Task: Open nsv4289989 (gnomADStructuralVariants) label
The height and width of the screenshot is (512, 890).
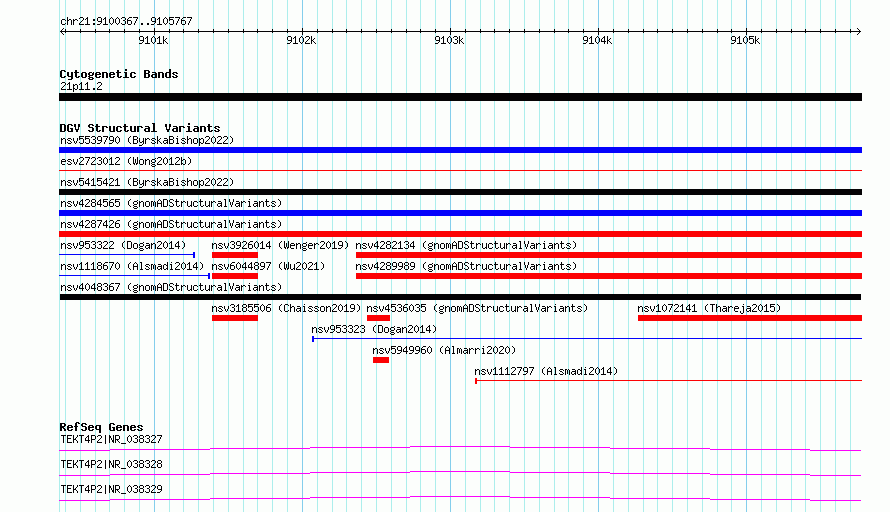Action: (x=466, y=266)
